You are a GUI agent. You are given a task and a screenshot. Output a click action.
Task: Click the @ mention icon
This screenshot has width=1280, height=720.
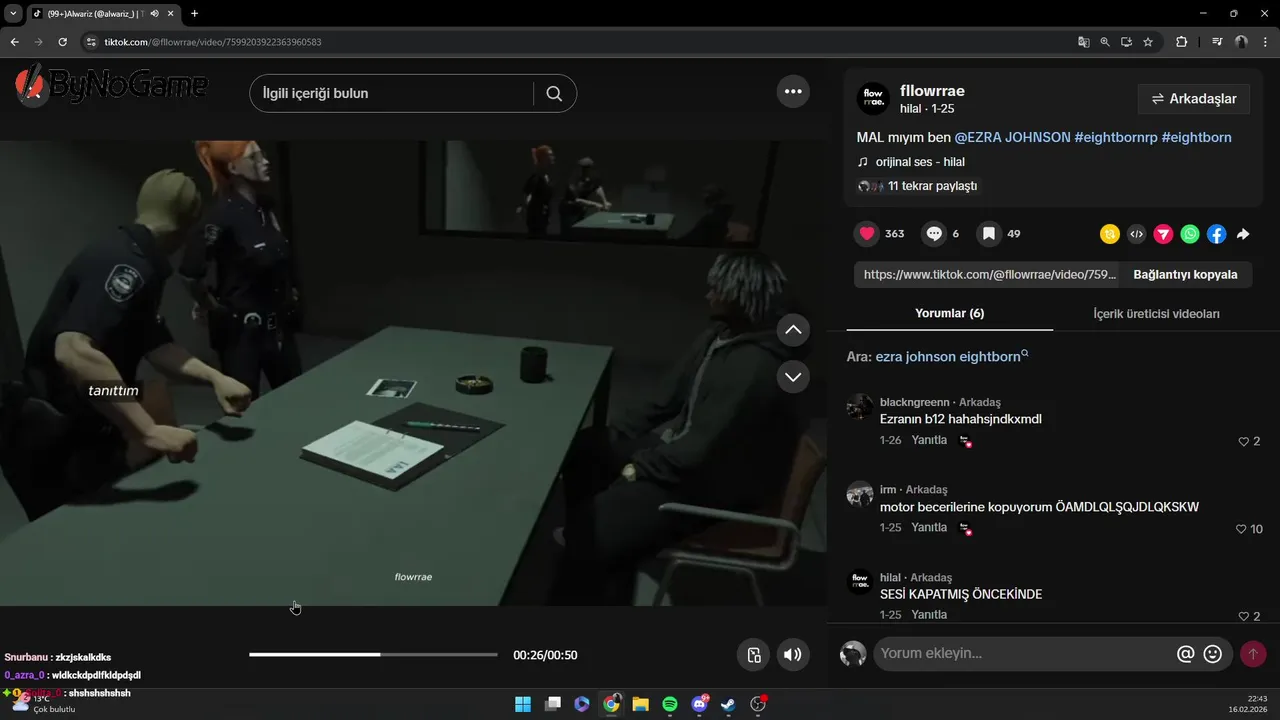point(1186,654)
